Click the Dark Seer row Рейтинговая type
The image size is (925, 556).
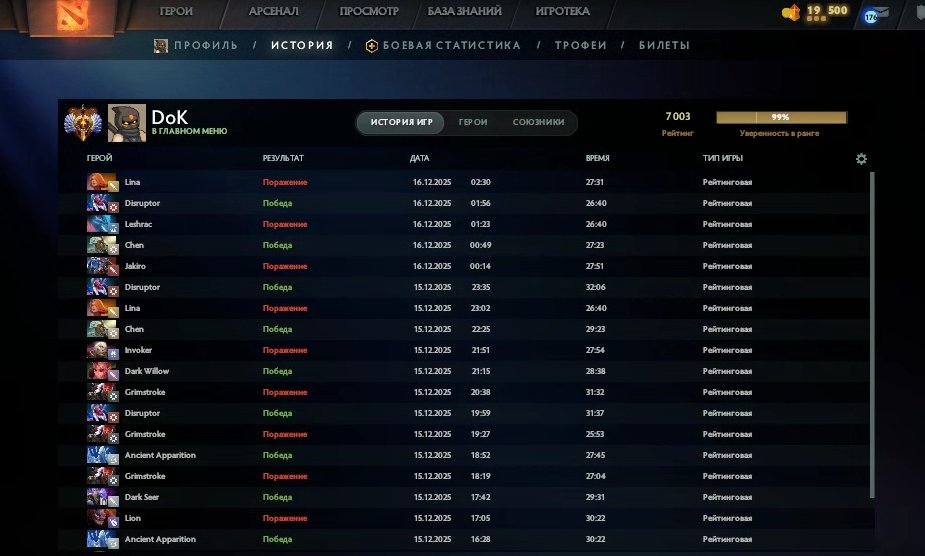coord(727,497)
